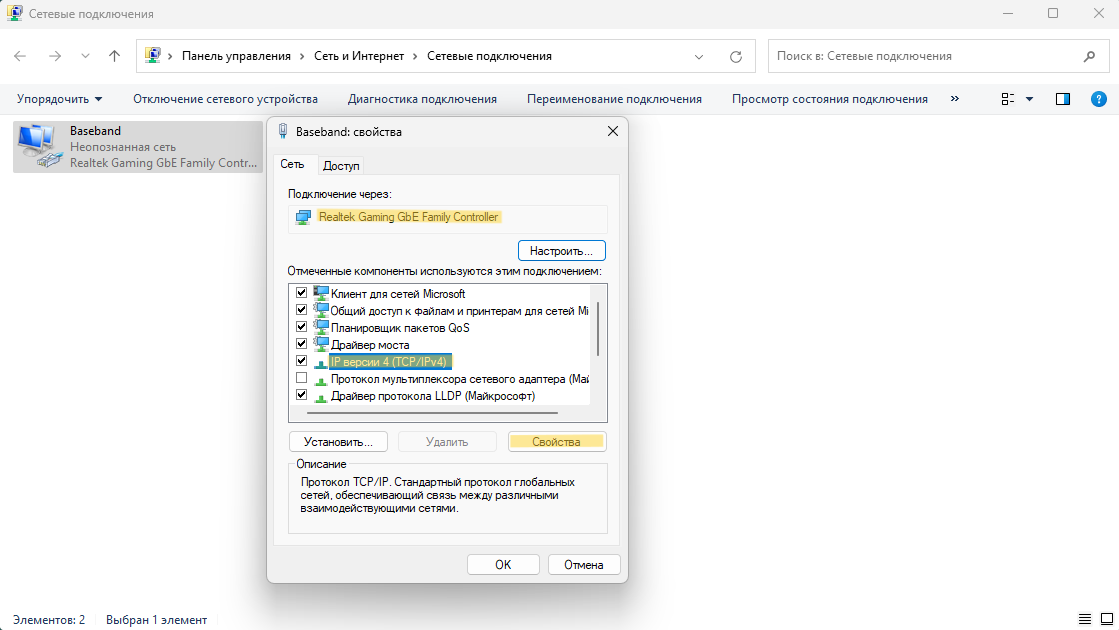Click 'Отключение сетевого устройства'

pos(226,99)
